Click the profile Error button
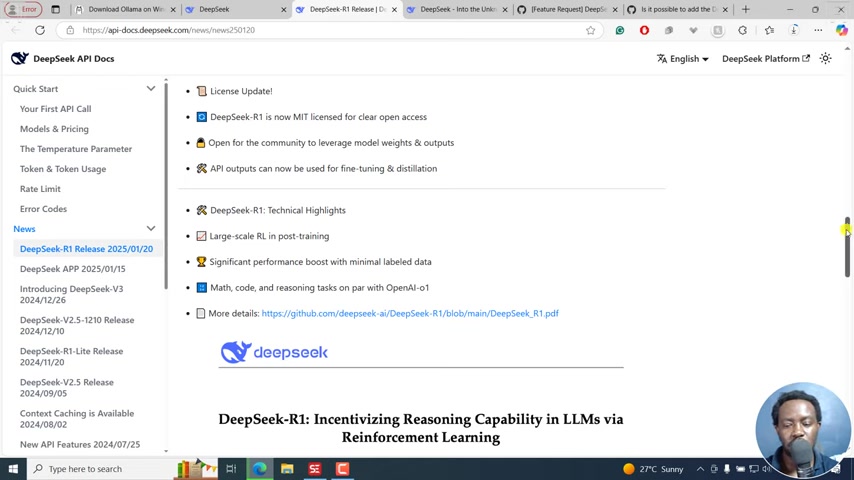 pyautogui.click(x=23, y=9)
